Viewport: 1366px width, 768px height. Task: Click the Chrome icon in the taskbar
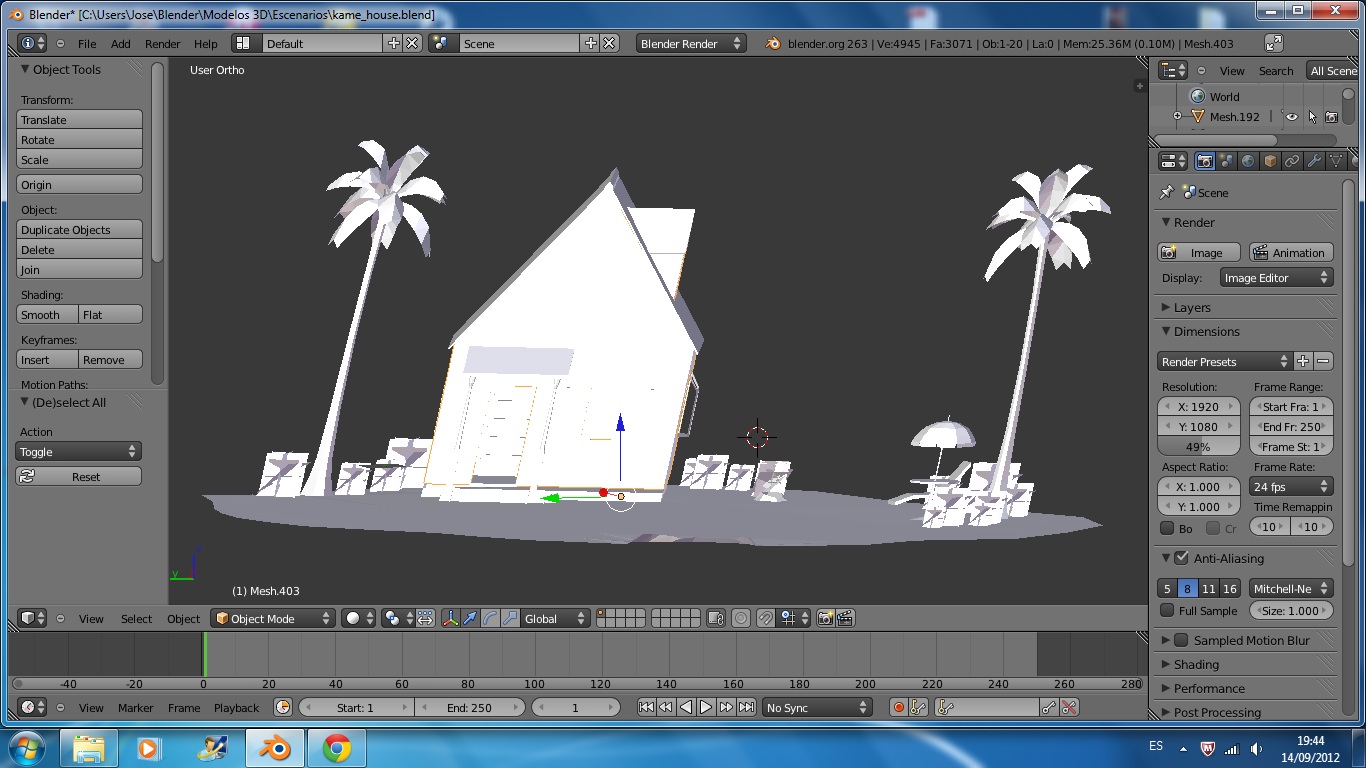pos(336,748)
